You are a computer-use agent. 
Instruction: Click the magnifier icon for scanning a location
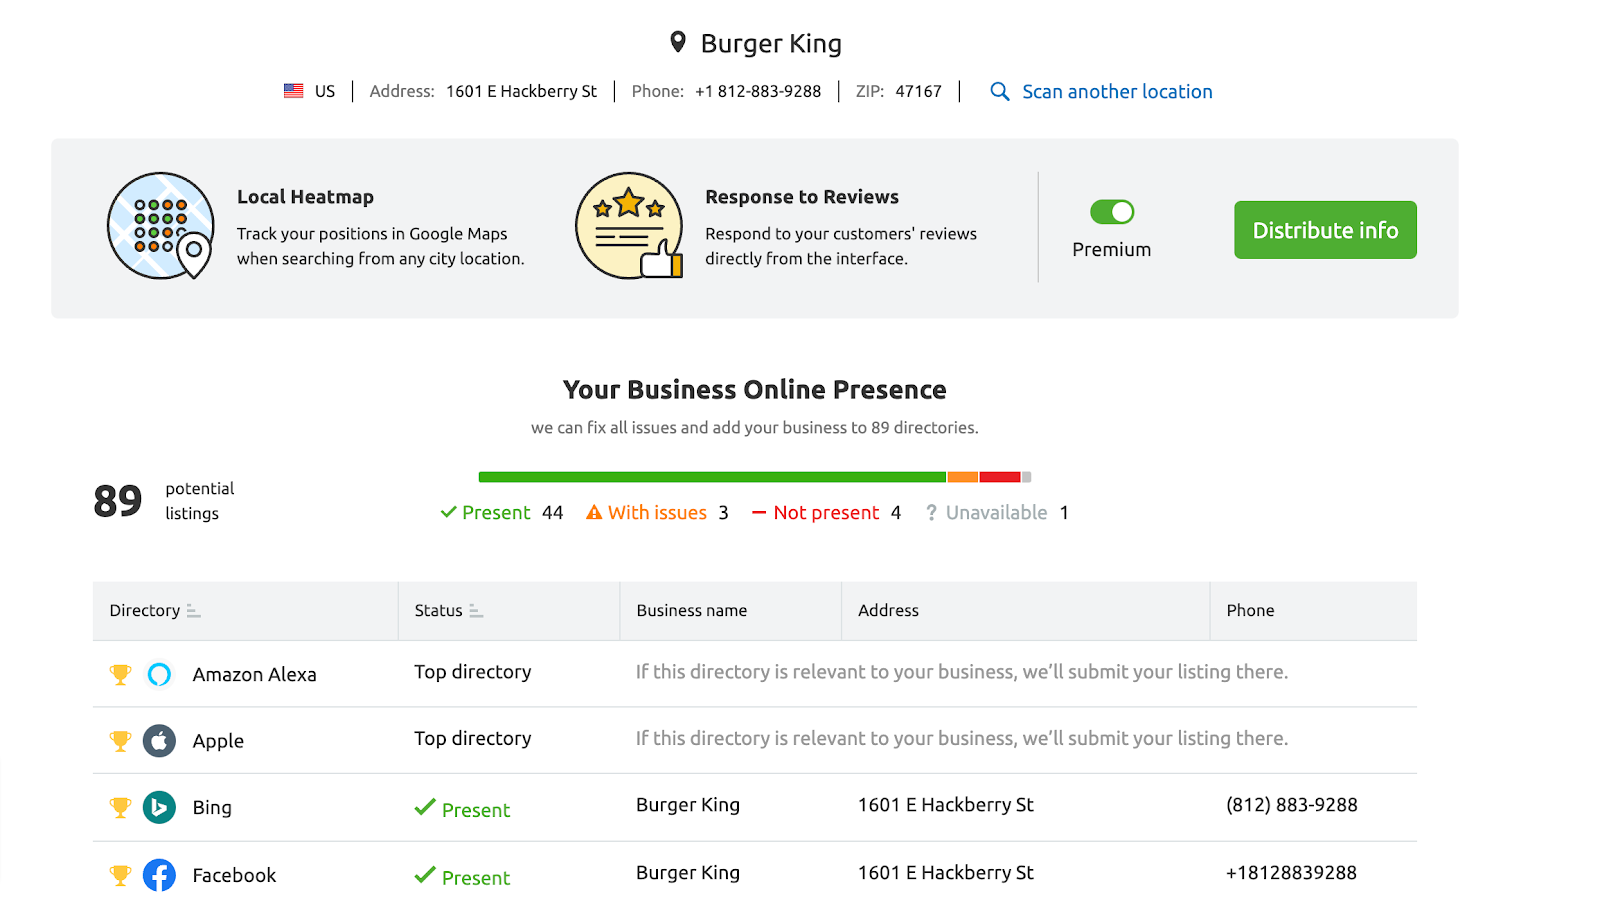1000,91
